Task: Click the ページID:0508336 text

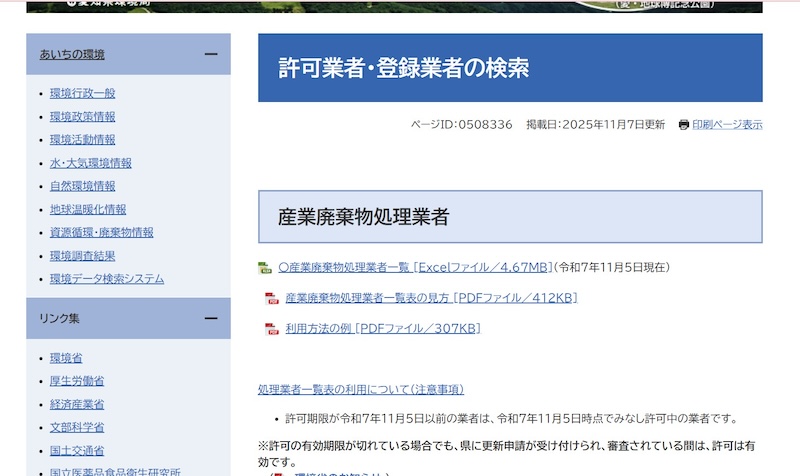Action: (x=461, y=124)
